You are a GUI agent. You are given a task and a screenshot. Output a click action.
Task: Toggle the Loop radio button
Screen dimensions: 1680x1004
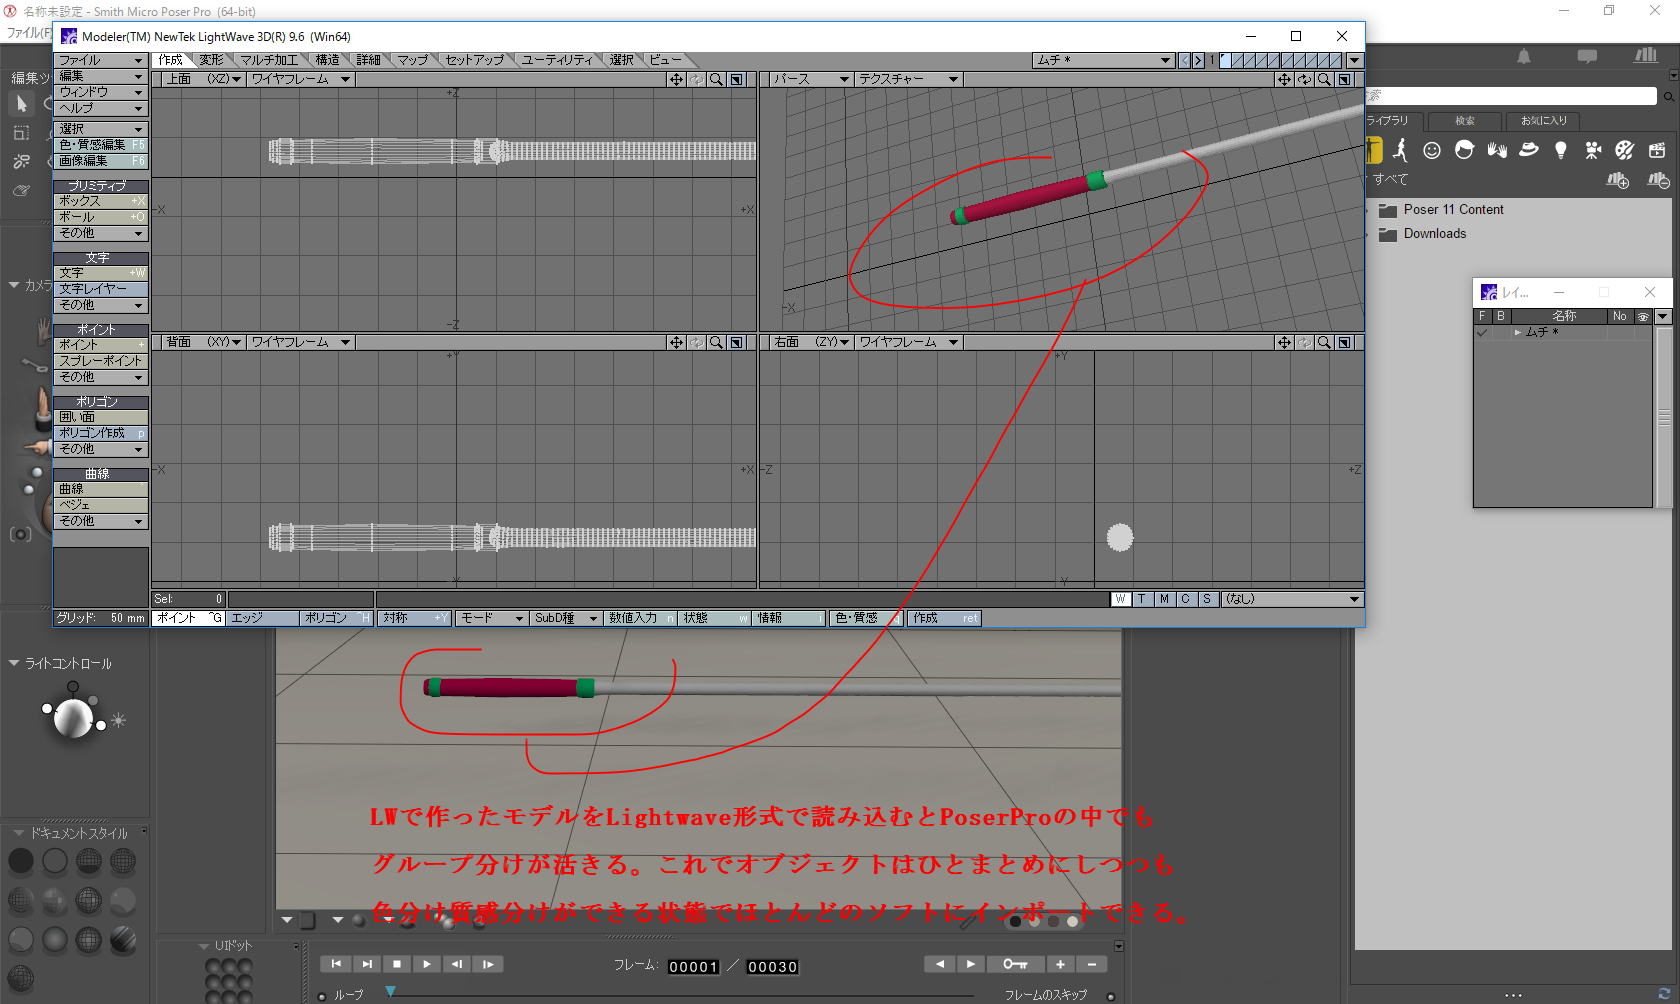322,996
